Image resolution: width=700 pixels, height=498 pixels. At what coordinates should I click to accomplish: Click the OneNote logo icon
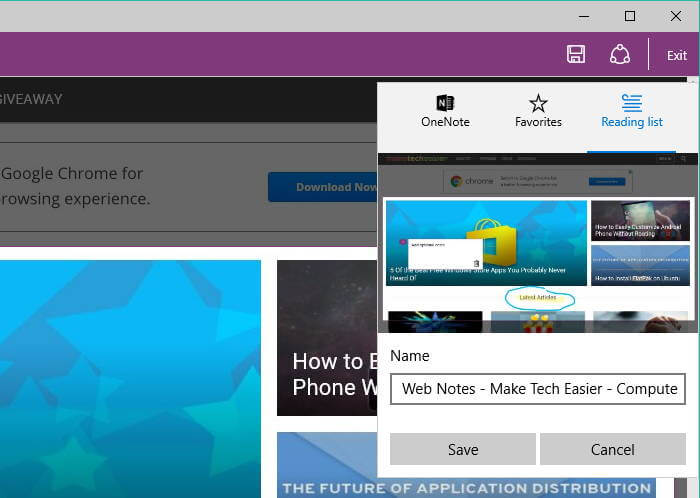tap(445, 103)
